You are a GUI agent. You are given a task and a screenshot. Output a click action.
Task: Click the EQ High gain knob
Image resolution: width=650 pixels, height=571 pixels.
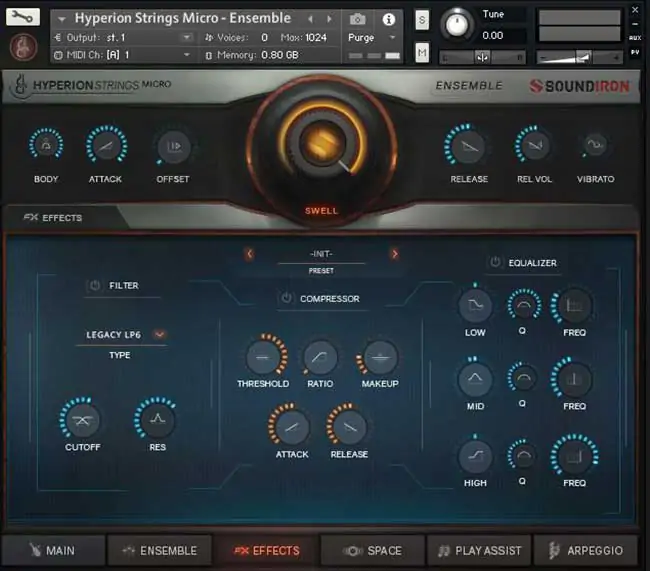(475, 456)
